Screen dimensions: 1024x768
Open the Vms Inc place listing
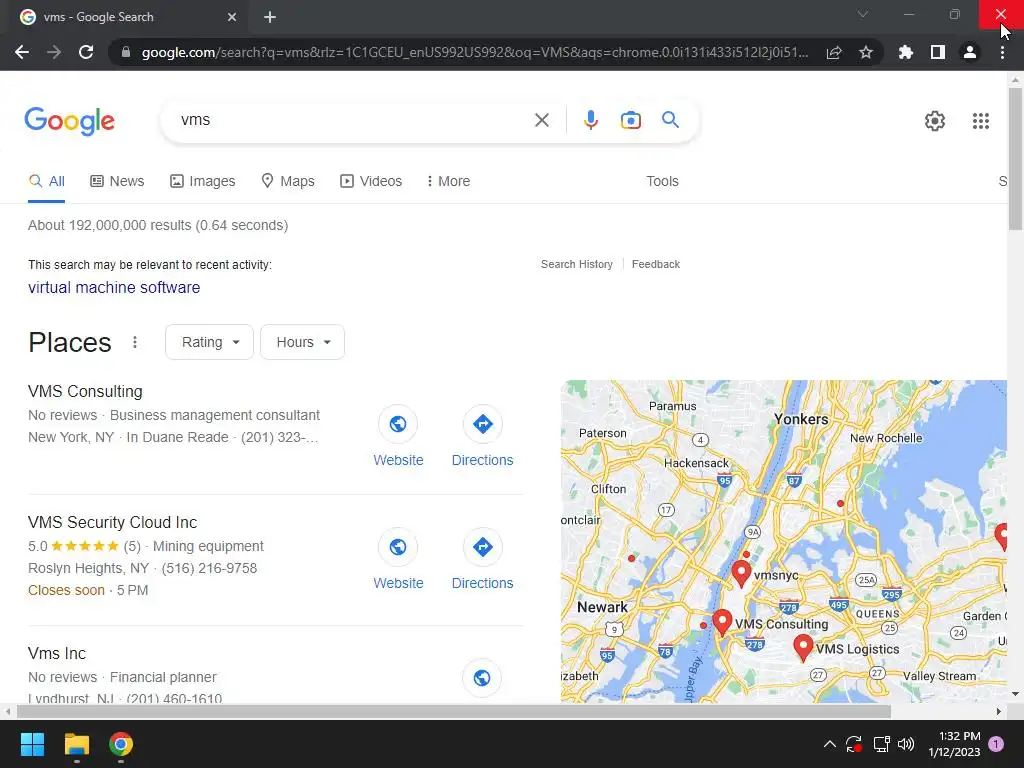click(57, 653)
